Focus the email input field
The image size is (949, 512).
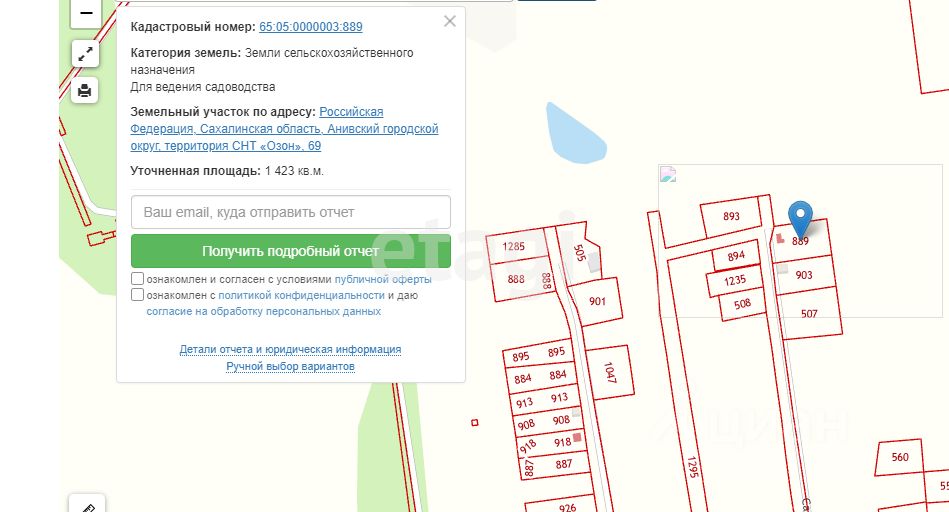[291, 212]
